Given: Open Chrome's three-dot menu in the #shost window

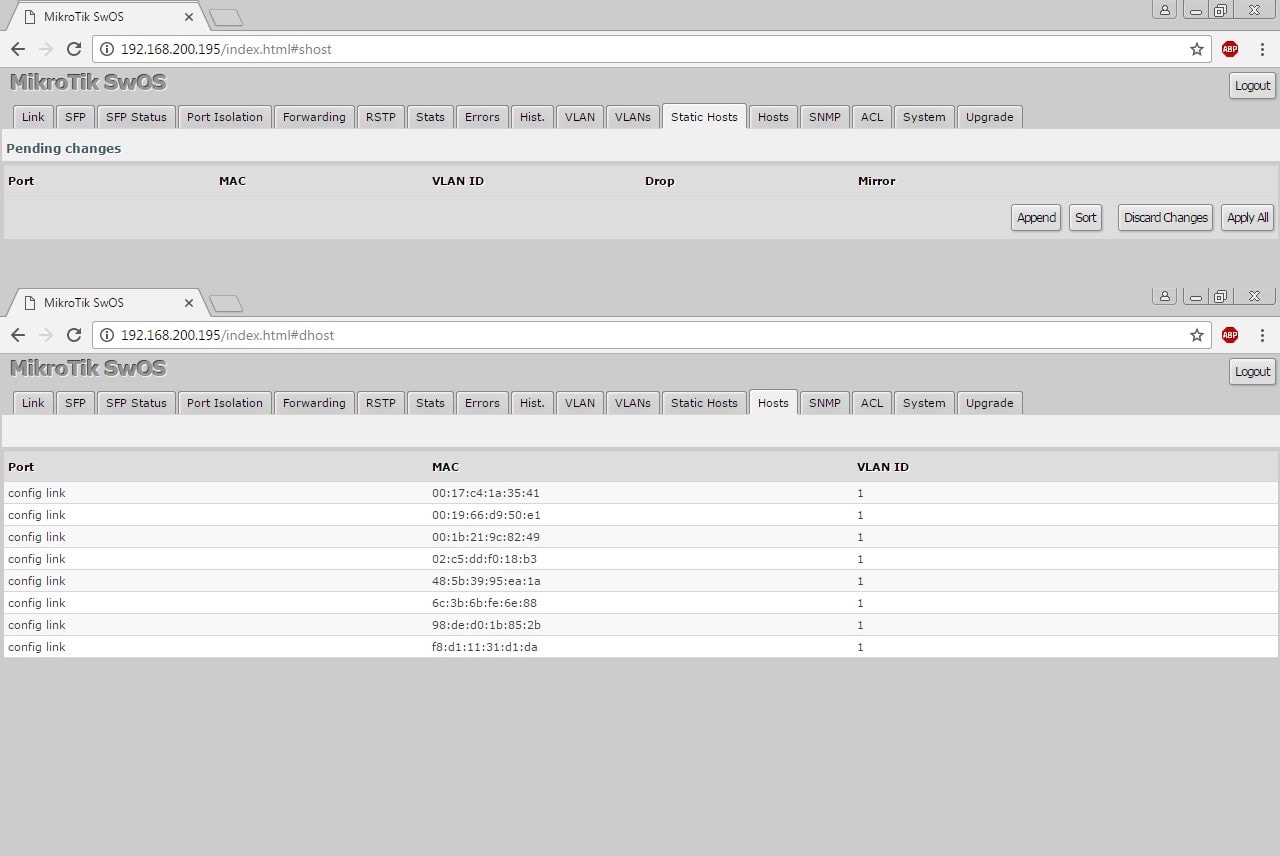Looking at the screenshot, I should 1262,49.
